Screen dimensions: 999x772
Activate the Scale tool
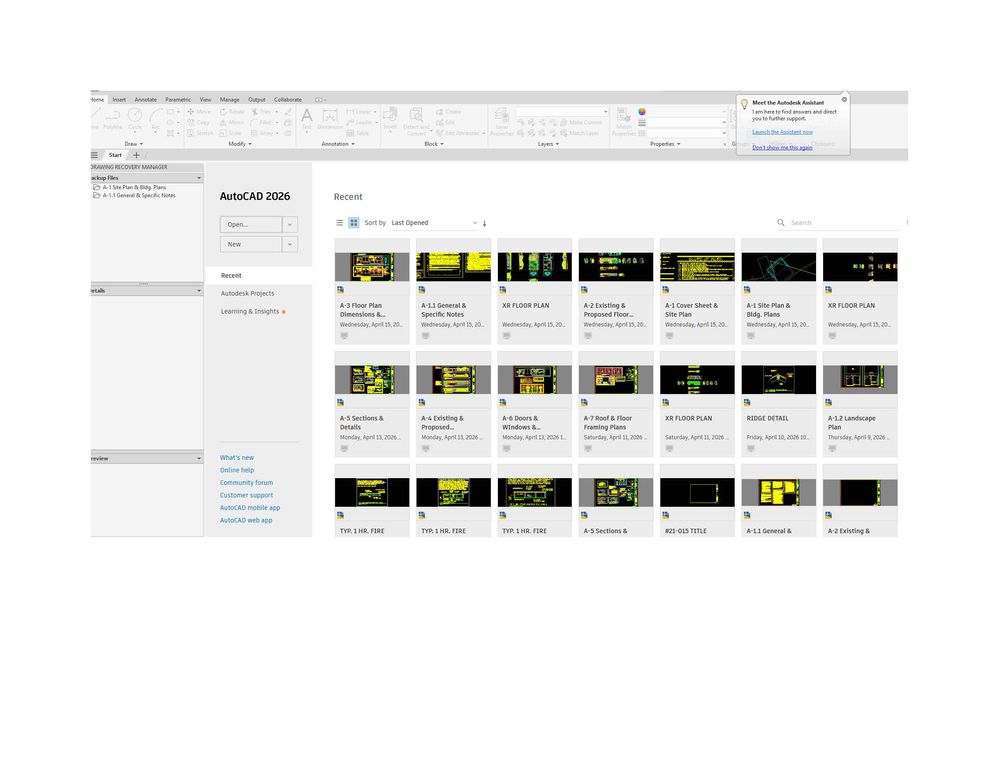point(231,133)
